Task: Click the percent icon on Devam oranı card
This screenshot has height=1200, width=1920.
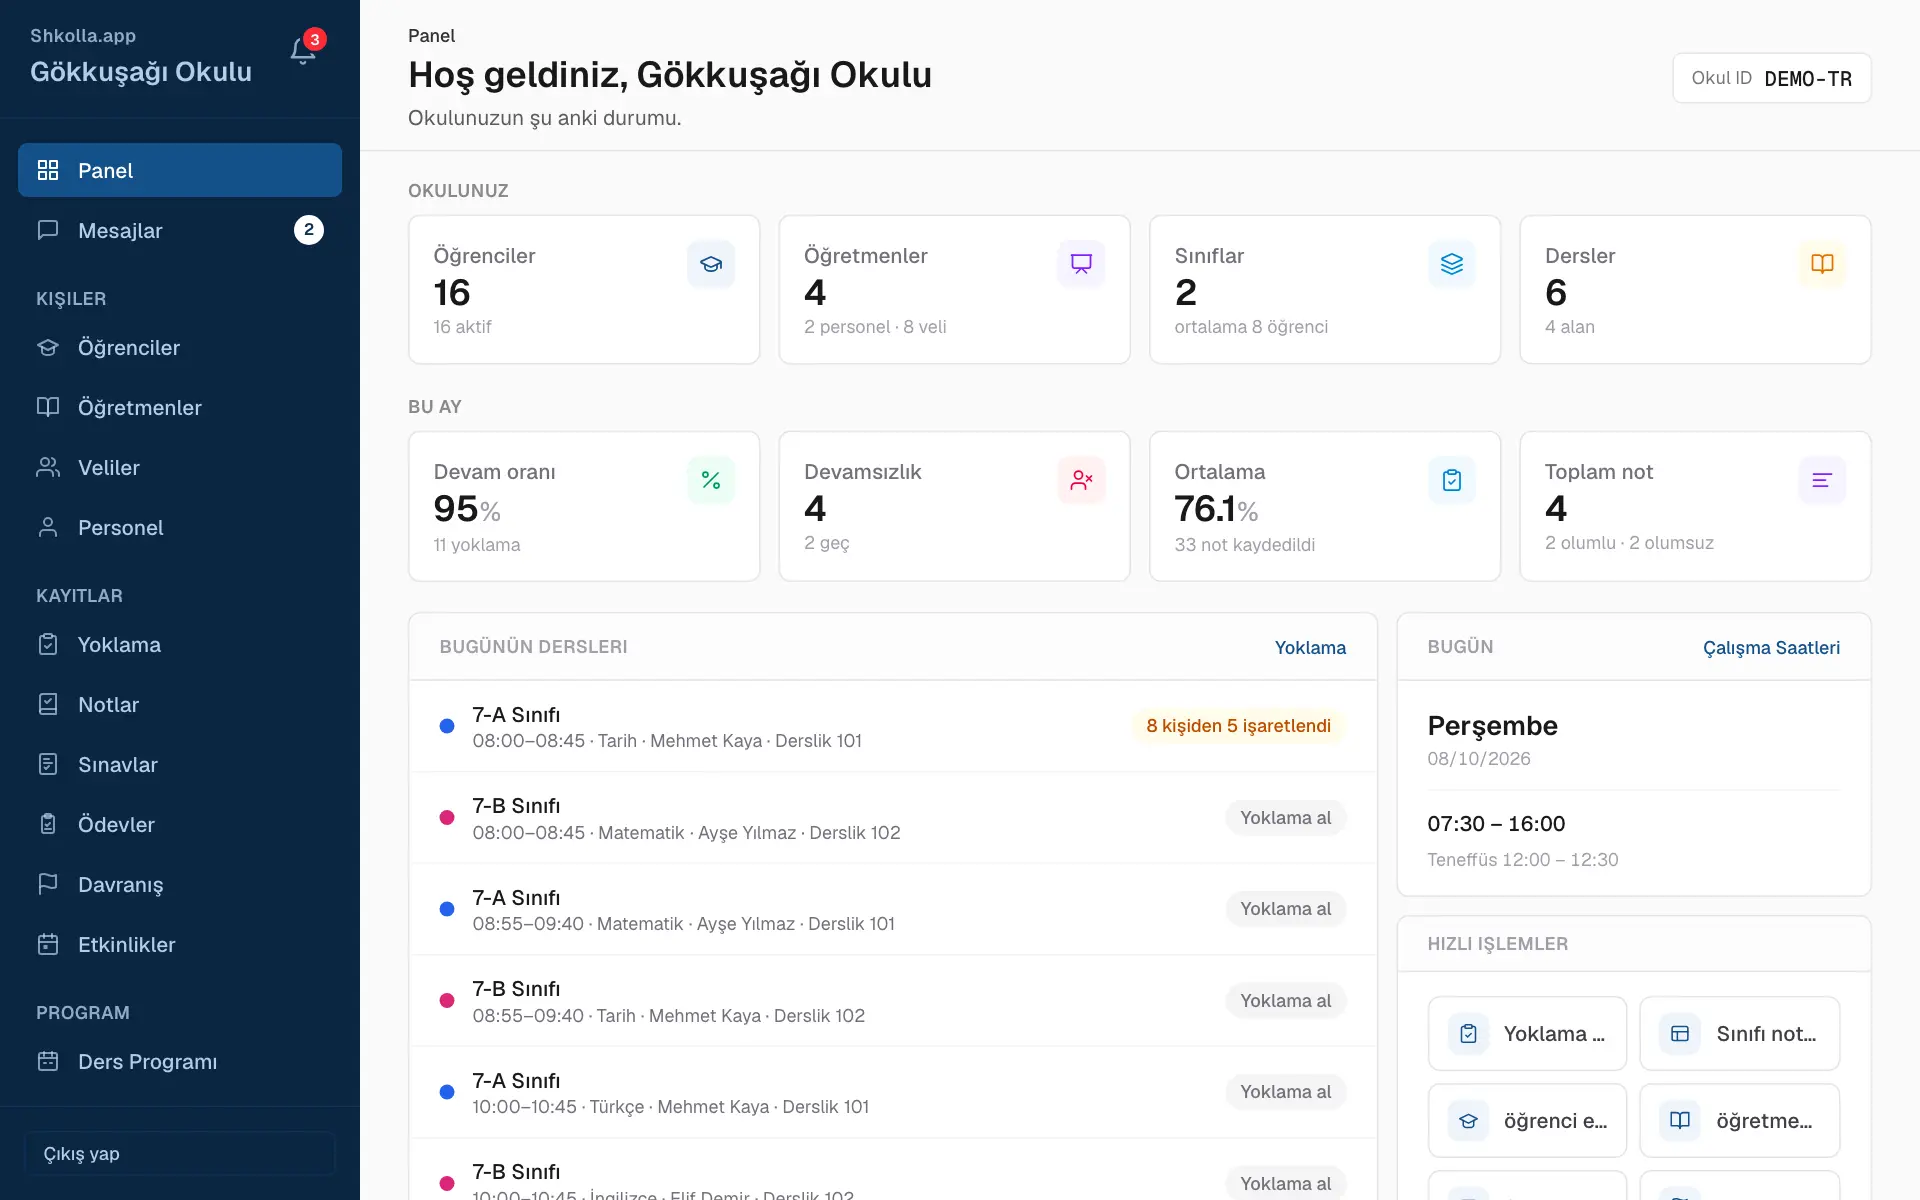Action: [x=711, y=480]
